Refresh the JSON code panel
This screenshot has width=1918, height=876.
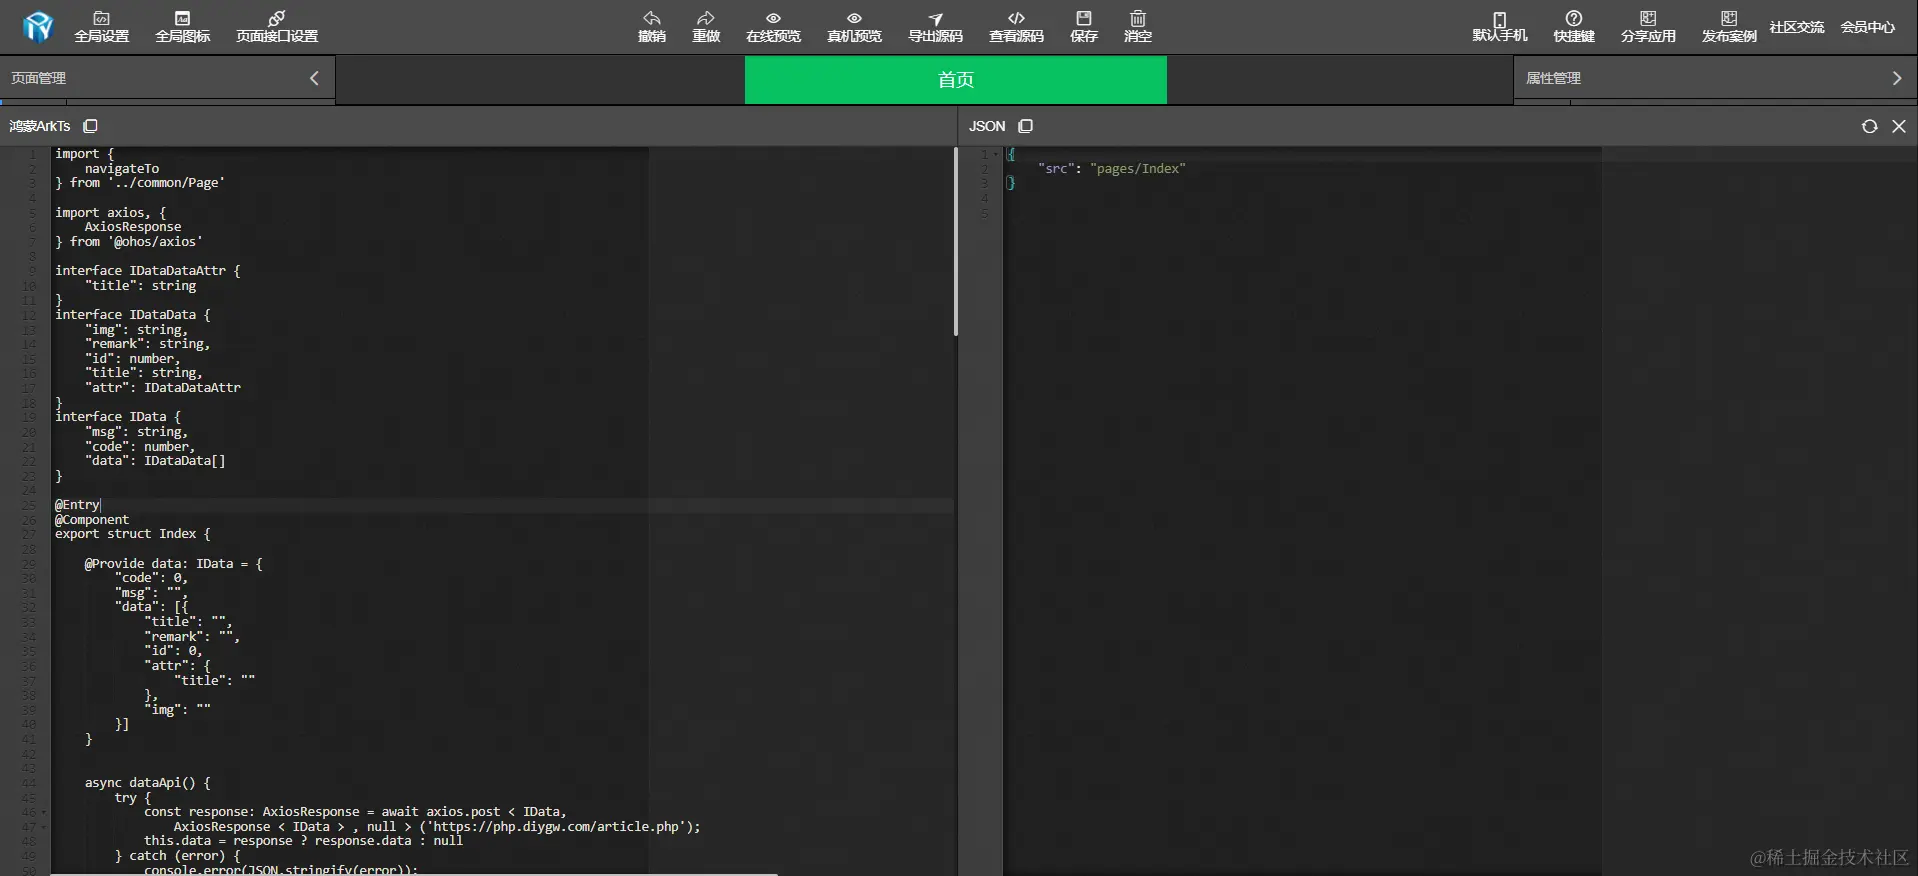click(1869, 126)
